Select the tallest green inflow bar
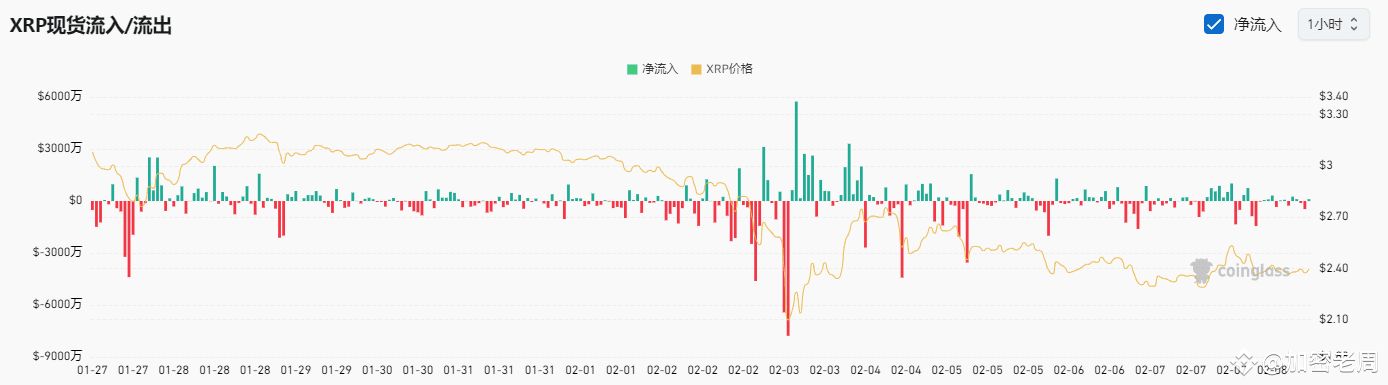 pos(796,151)
